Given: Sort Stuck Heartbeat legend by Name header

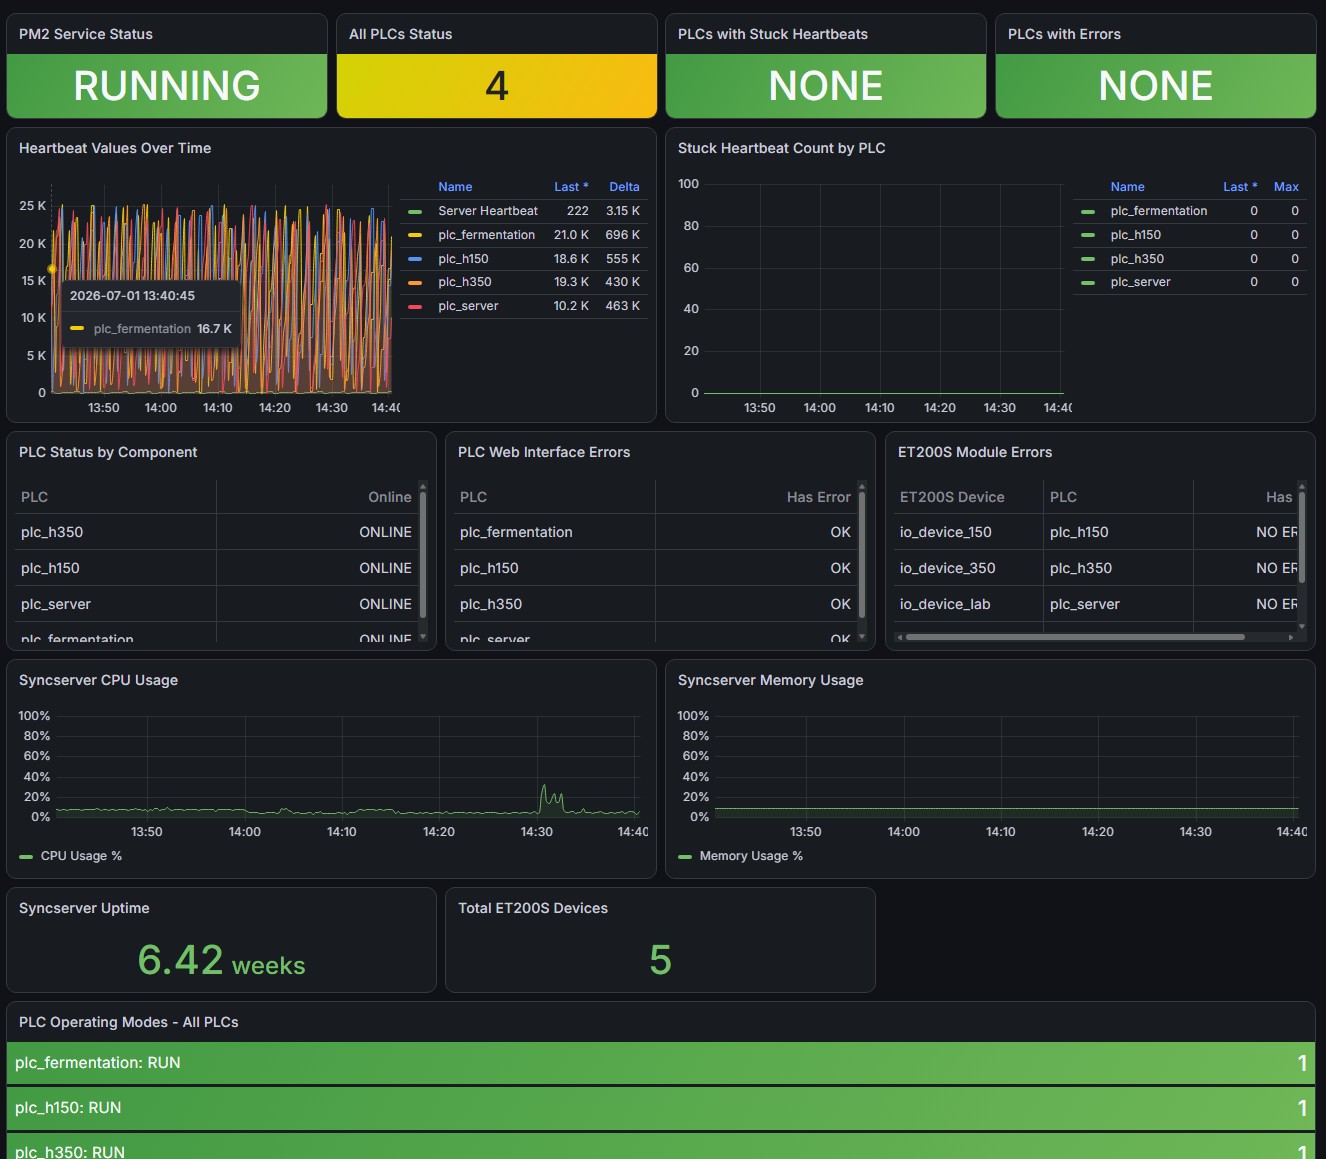Looking at the screenshot, I should point(1127,187).
